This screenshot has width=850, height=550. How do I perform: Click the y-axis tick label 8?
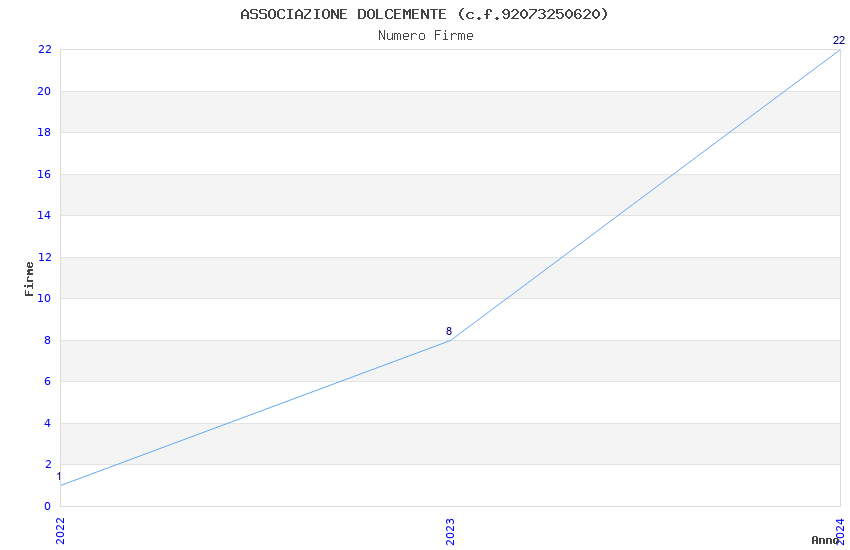click(x=48, y=340)
